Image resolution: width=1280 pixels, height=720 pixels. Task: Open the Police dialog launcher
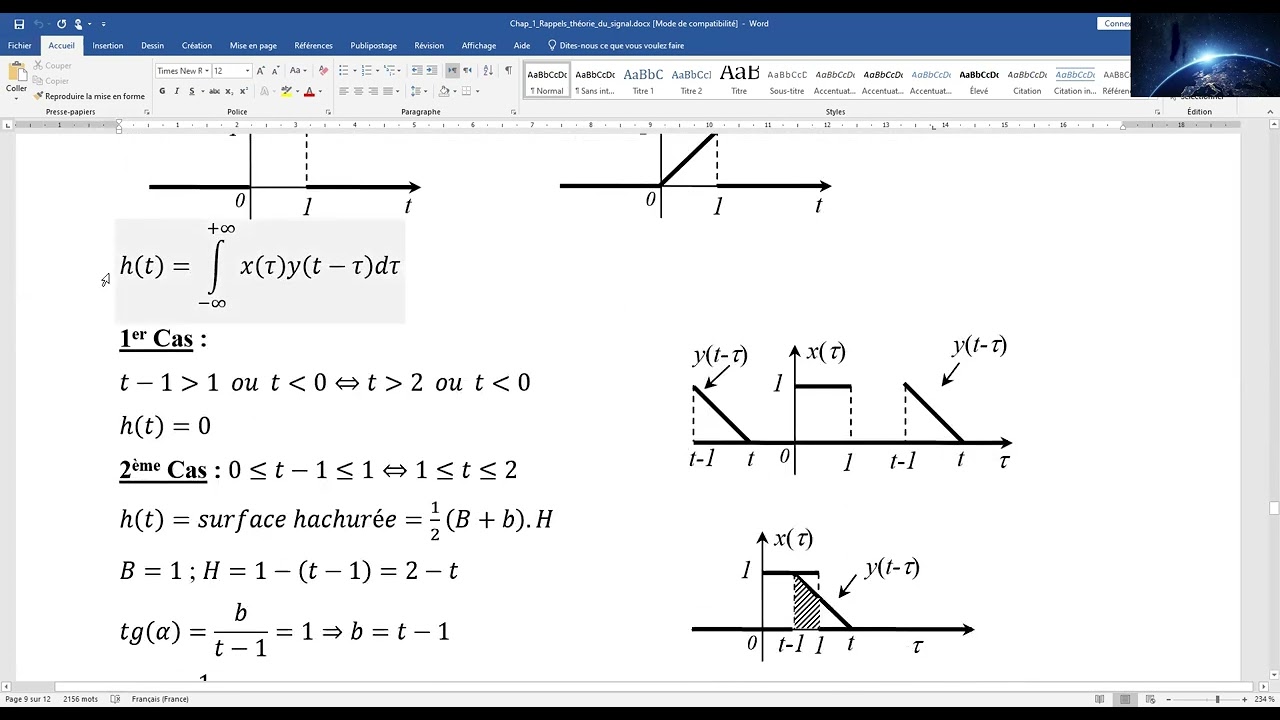(x=327, y=112)
